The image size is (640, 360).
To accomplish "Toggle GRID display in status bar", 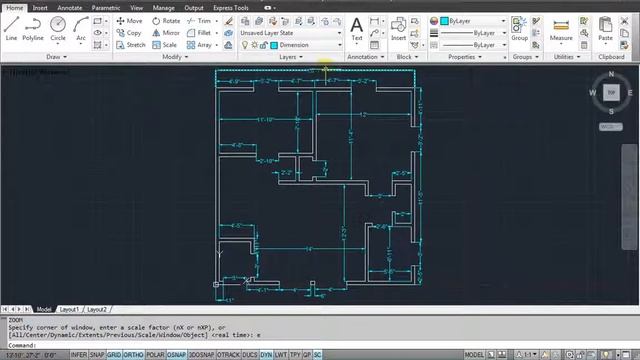I will coord(114,355).
